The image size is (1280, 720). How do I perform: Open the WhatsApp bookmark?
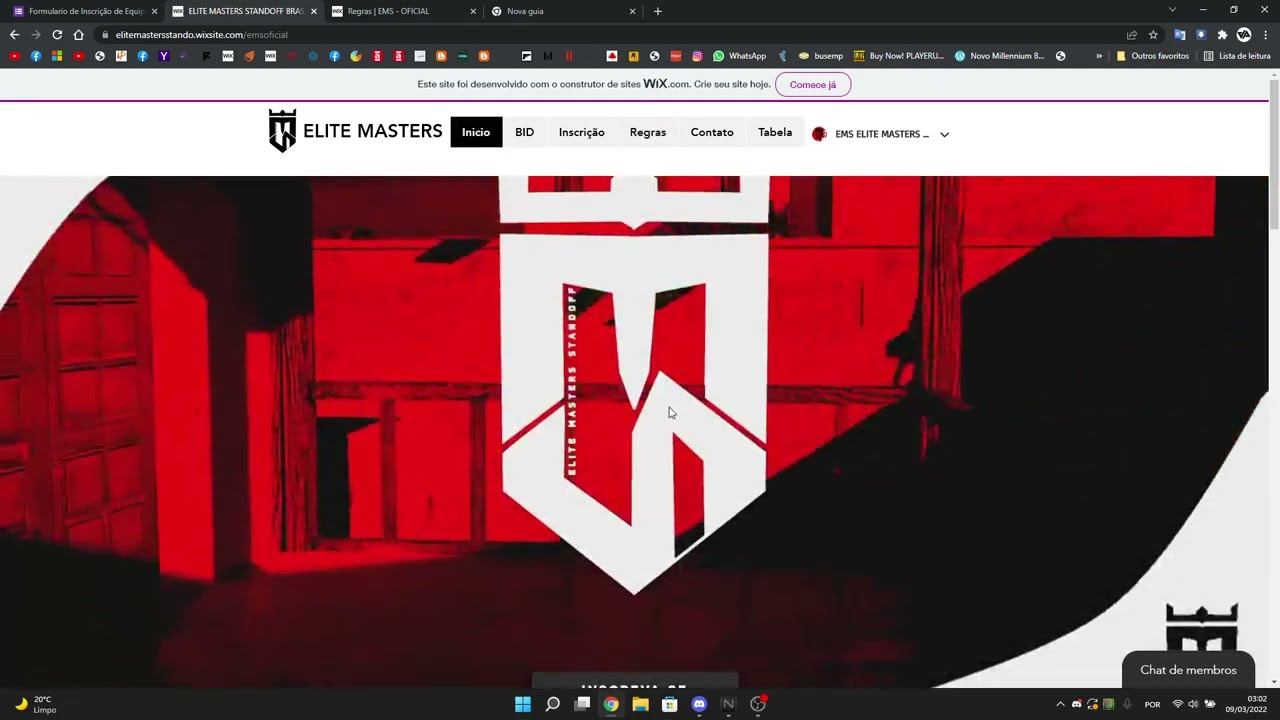[x=740, y=56]
